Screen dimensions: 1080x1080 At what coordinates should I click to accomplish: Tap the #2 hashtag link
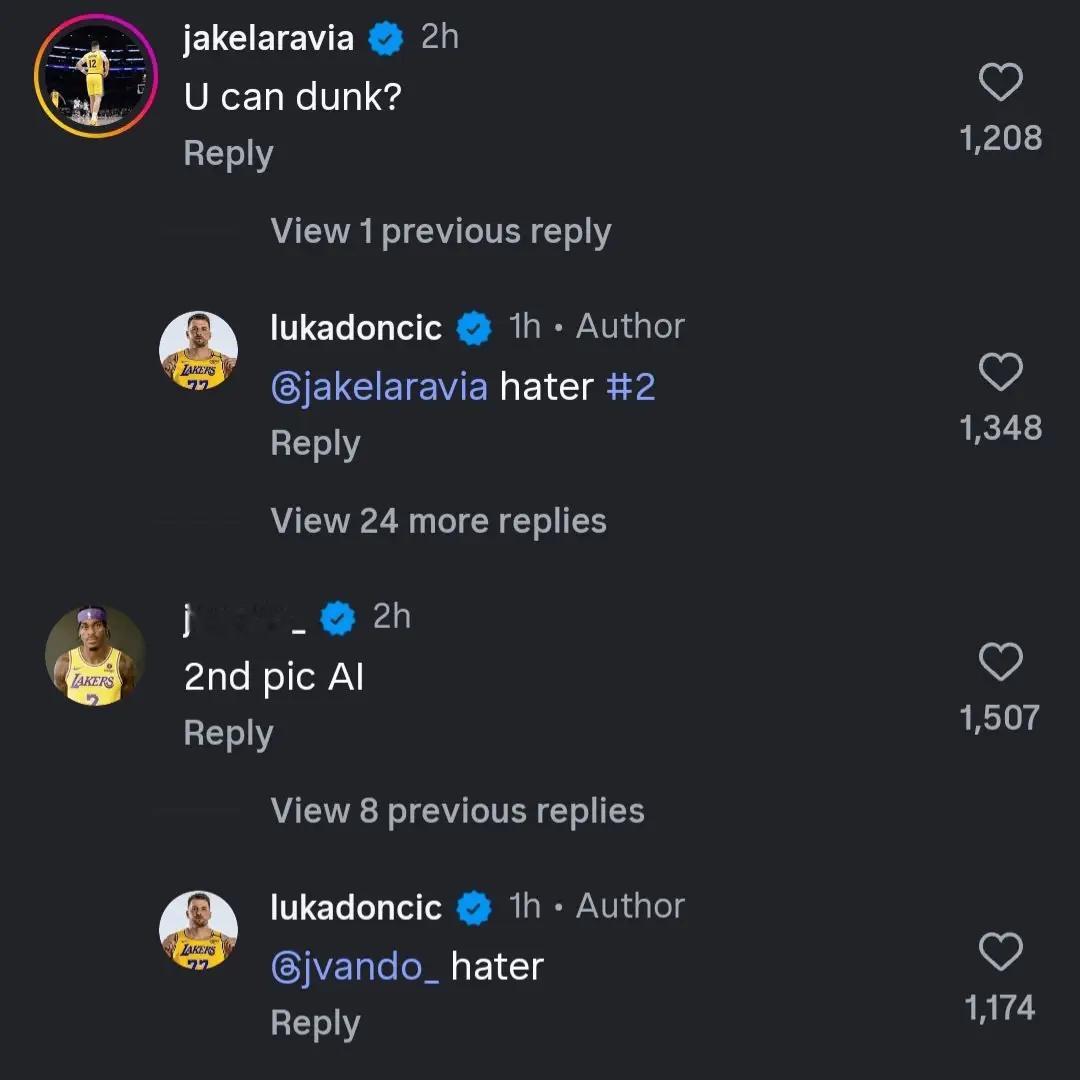[630, 387]
